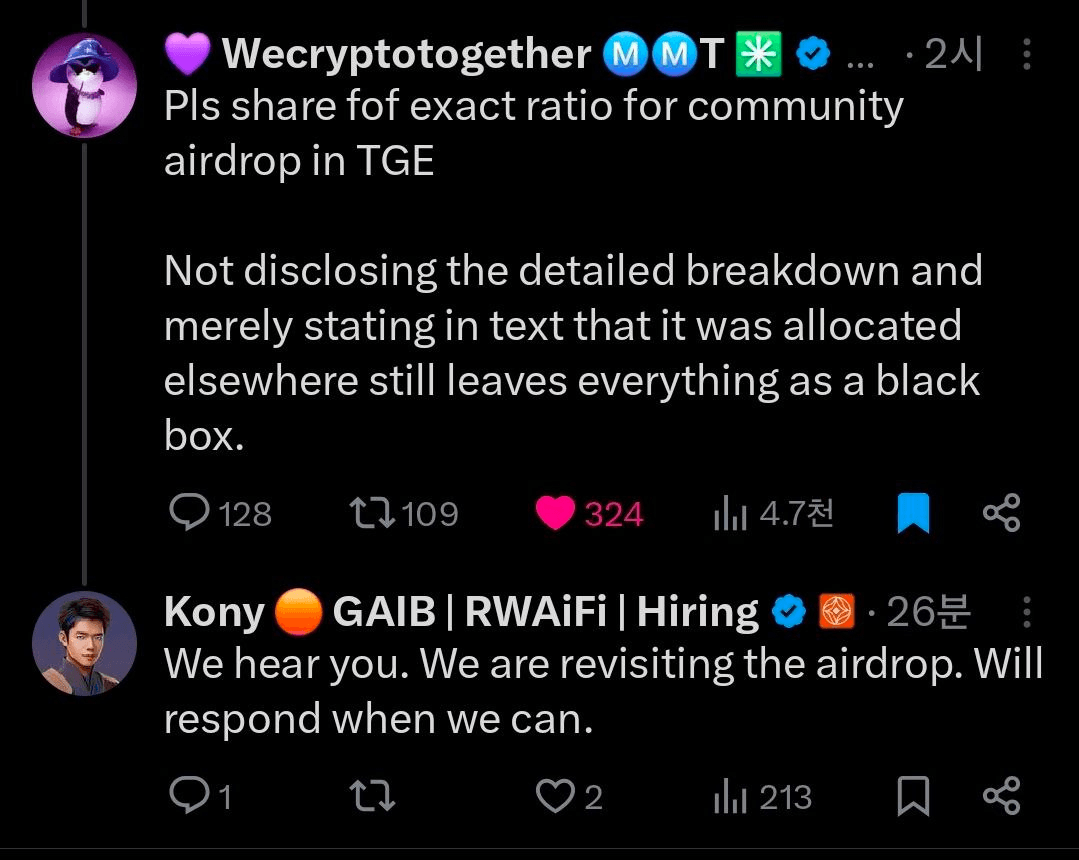The height and width of the screenshot is (860, 1079).
Task: Share Wecryptotogether's post
Action: (1001, 513)
